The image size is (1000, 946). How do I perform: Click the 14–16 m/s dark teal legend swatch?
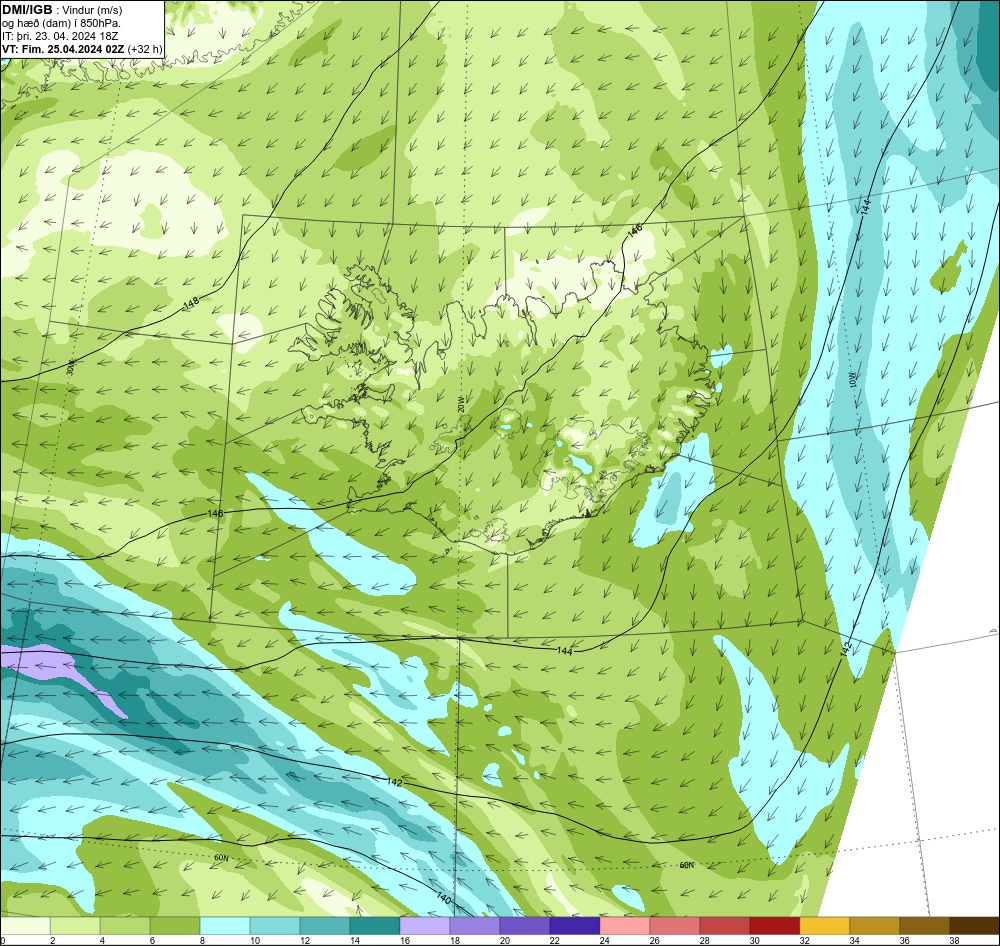[x=375, y=926]
